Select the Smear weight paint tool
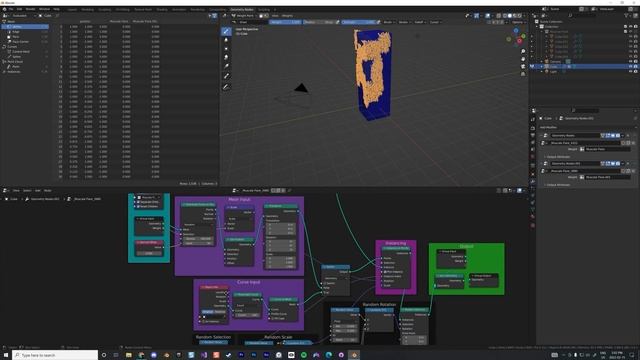The image size is (640, 360). pyautogui.click(x=226, y=57)
